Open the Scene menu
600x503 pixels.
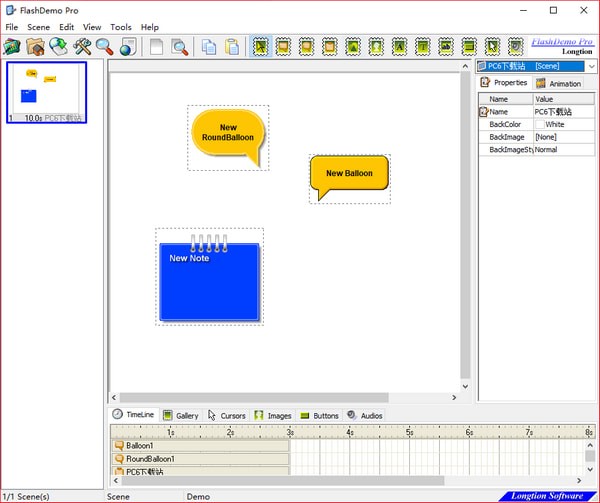(38, 27)
